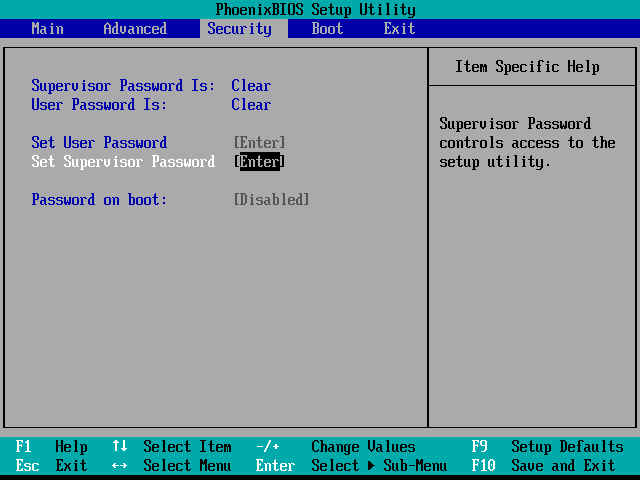Image resolution: width=640 pixels, height=480 pixels.
Task: Go to the Boot tab
Action: (x=327, y=29)
